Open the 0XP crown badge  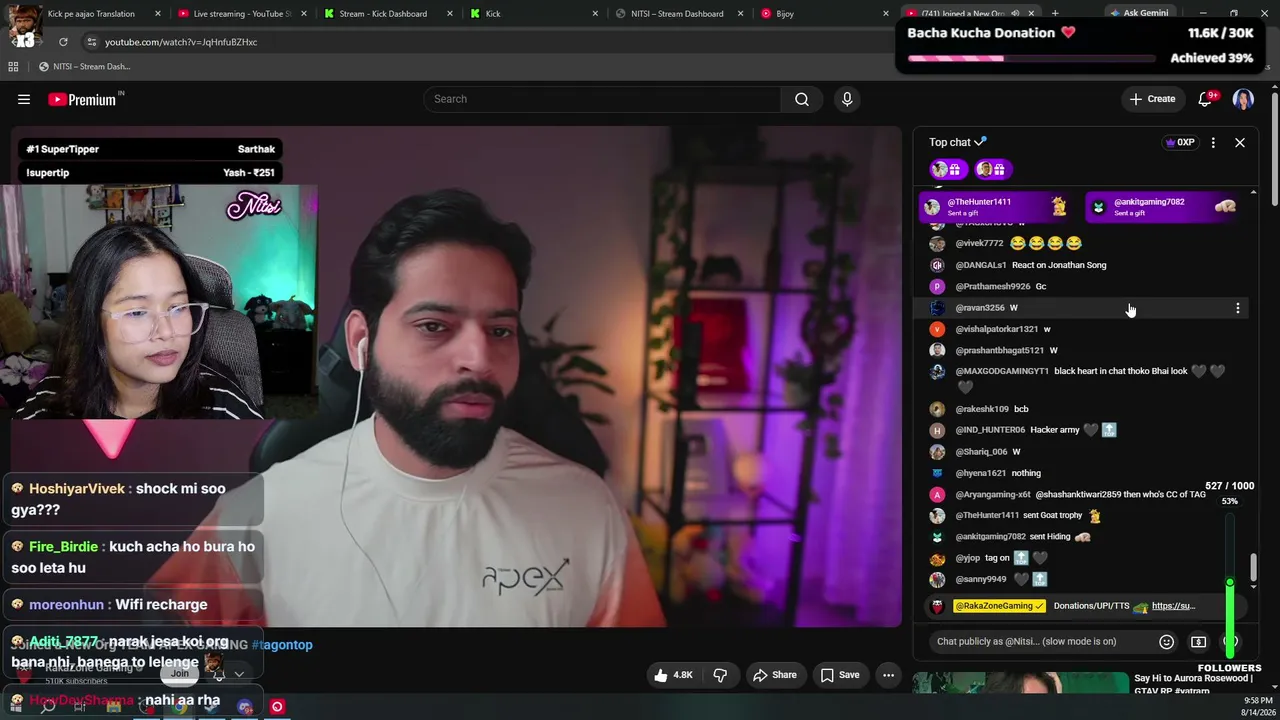[1180, 142]
